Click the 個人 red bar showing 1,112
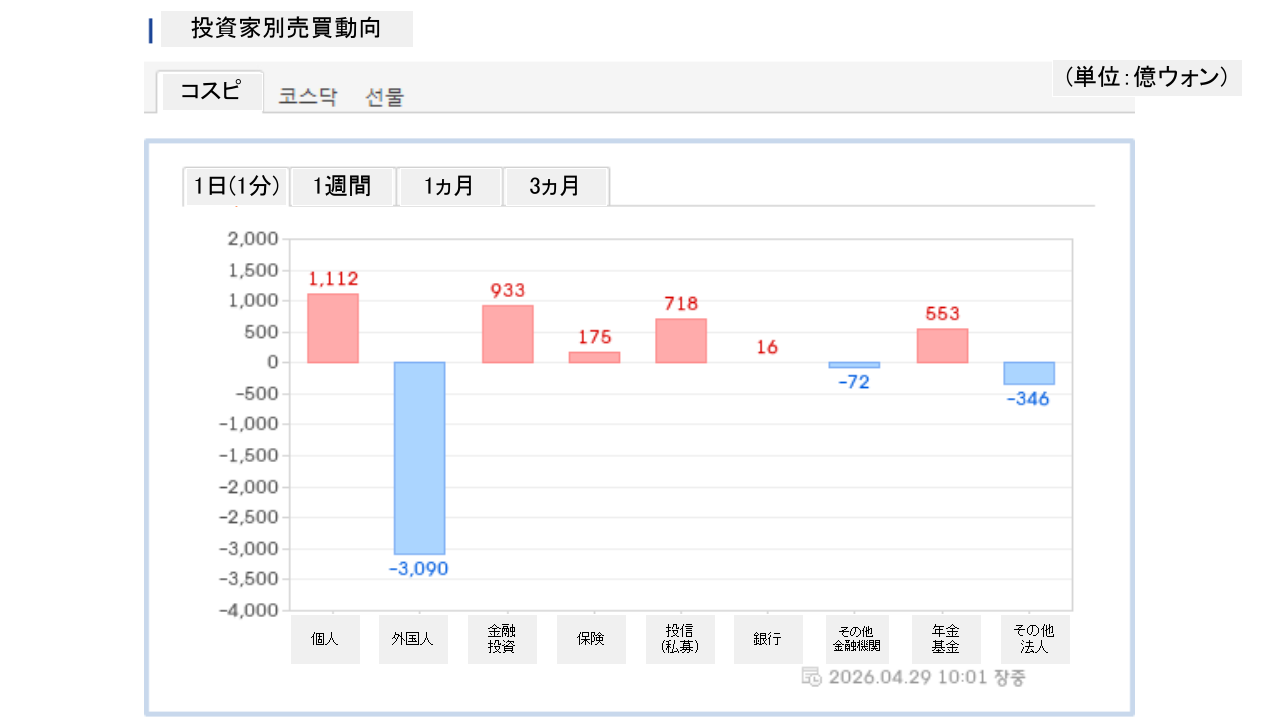 point(333,328)
